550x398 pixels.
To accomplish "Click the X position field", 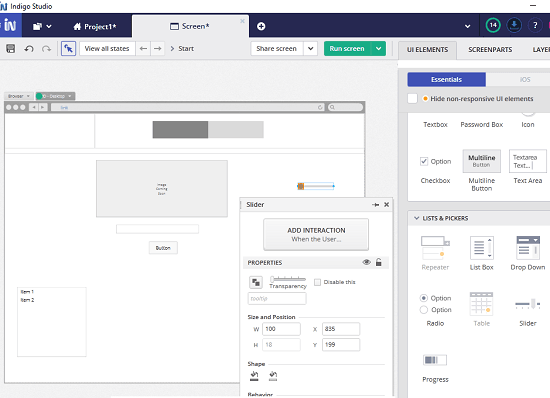I will click(341, 329).
